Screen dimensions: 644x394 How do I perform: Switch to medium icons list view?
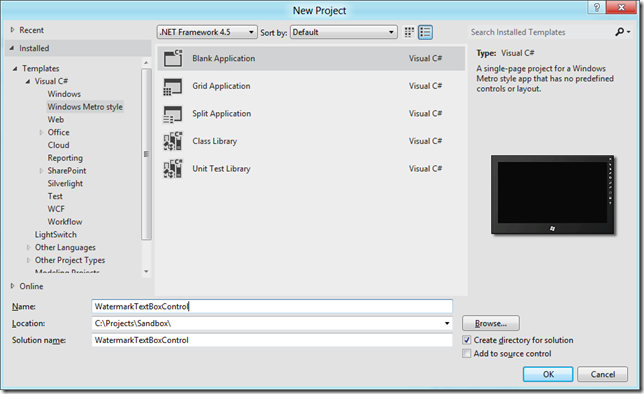pos(425,32)
